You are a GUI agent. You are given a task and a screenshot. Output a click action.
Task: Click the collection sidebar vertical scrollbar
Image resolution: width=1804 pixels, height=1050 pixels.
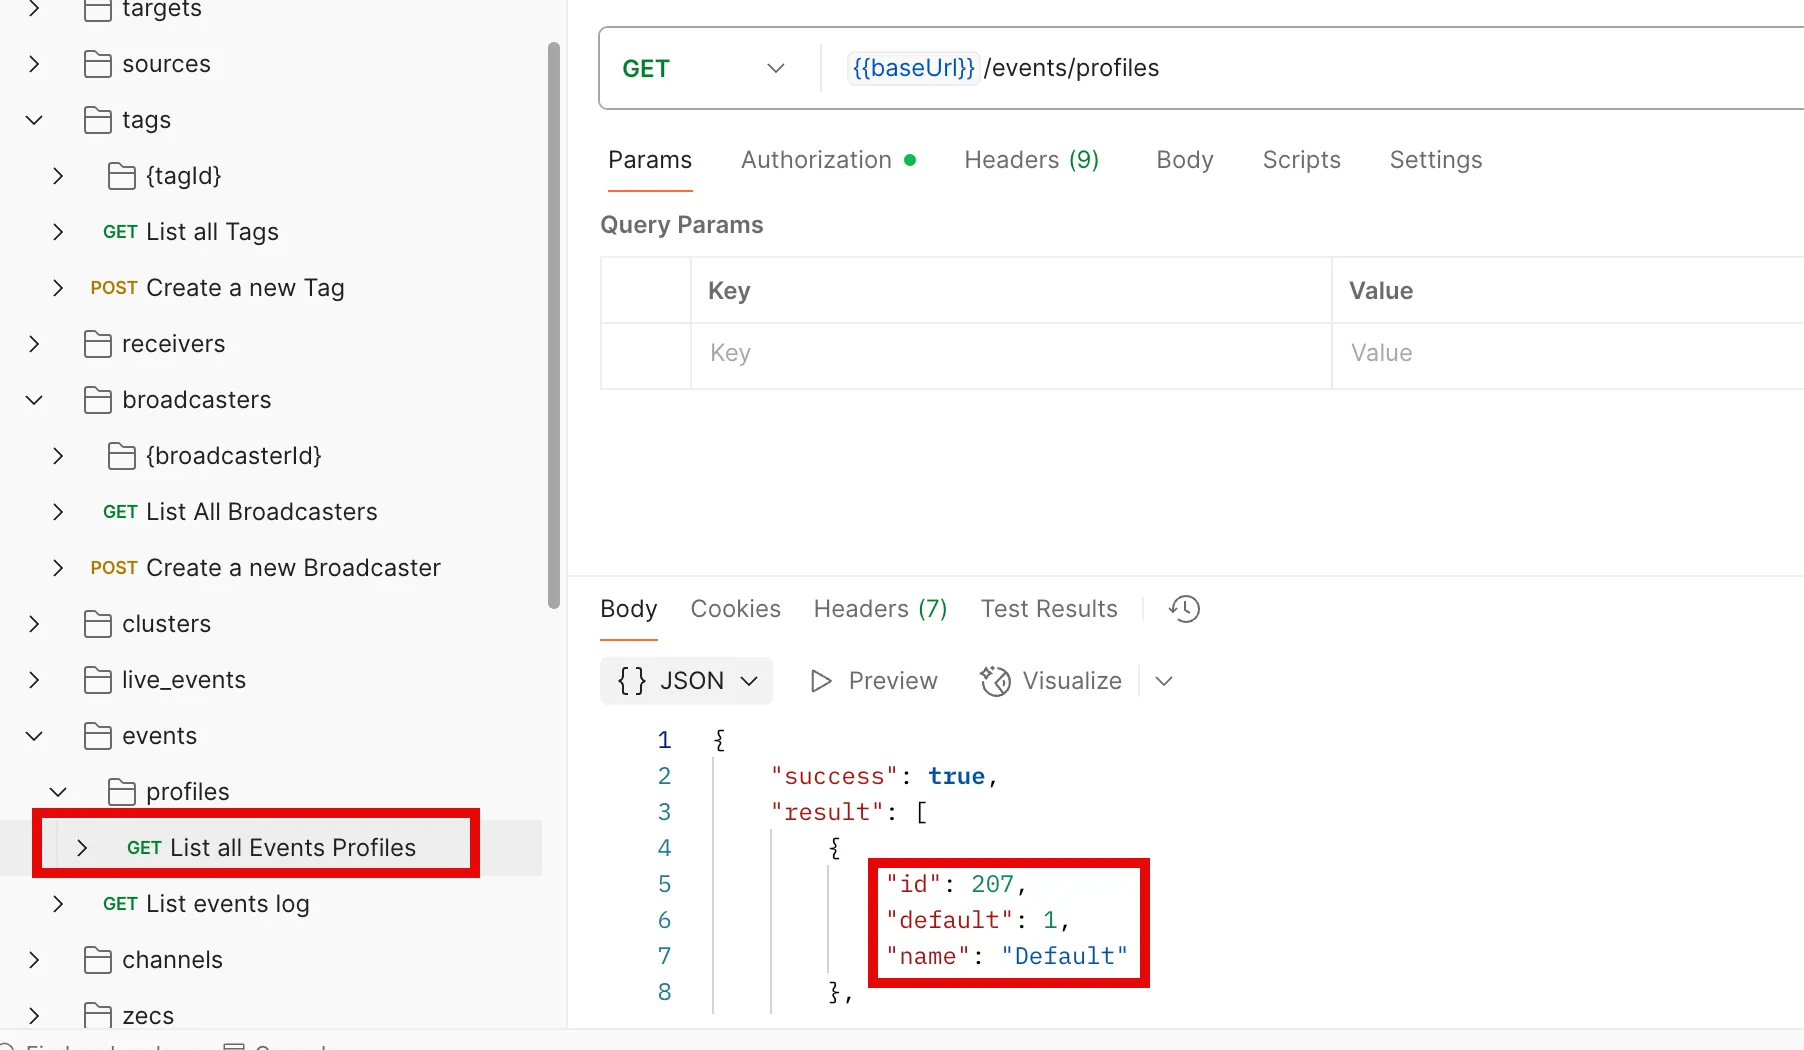point(554,325)
